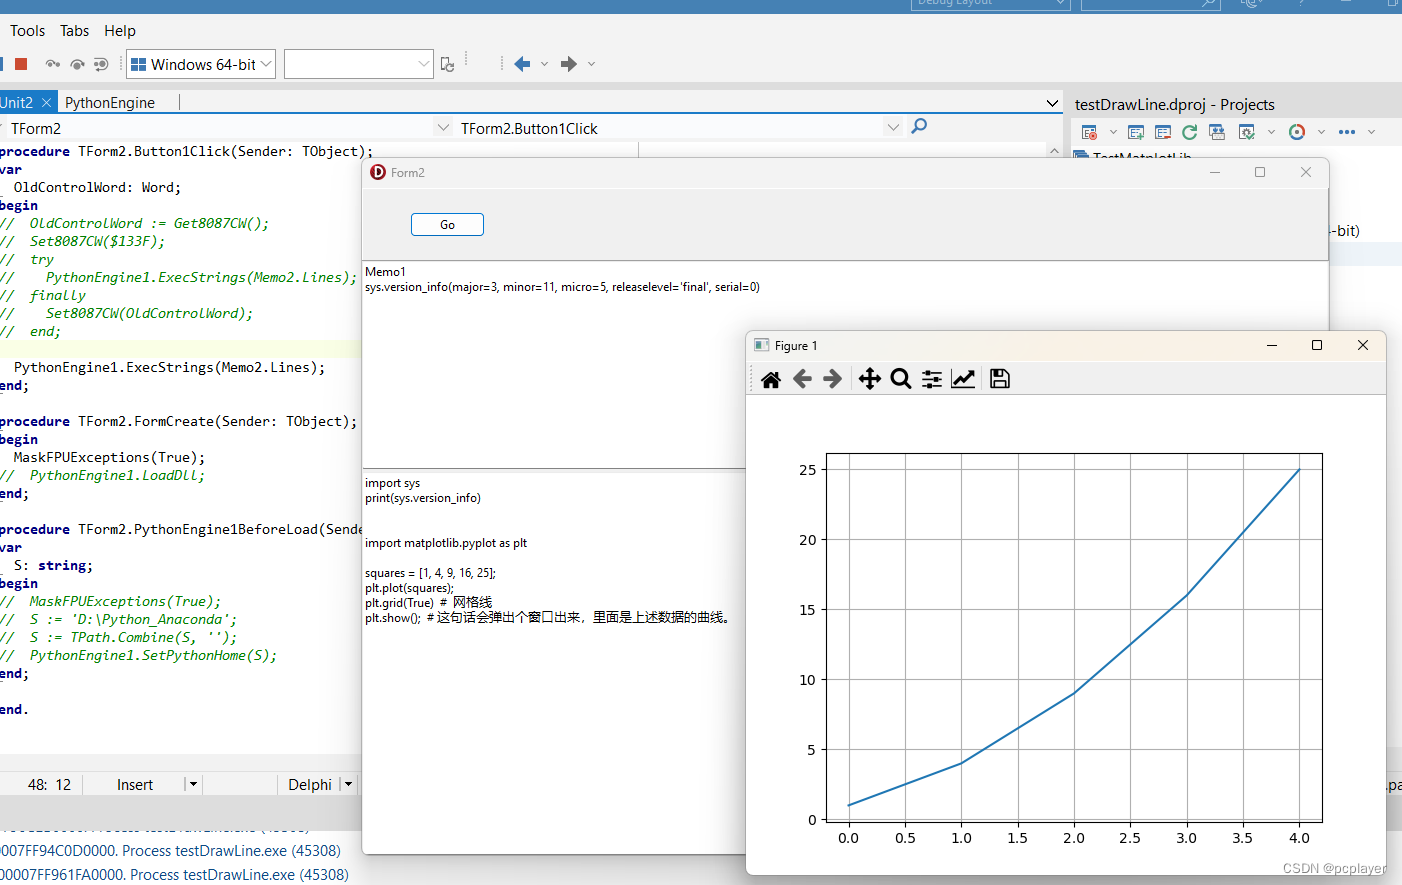The height and width of the screenshot is (885, 1402).
Task: Go to previous view in Figure 1
Action: coord(802,379)
